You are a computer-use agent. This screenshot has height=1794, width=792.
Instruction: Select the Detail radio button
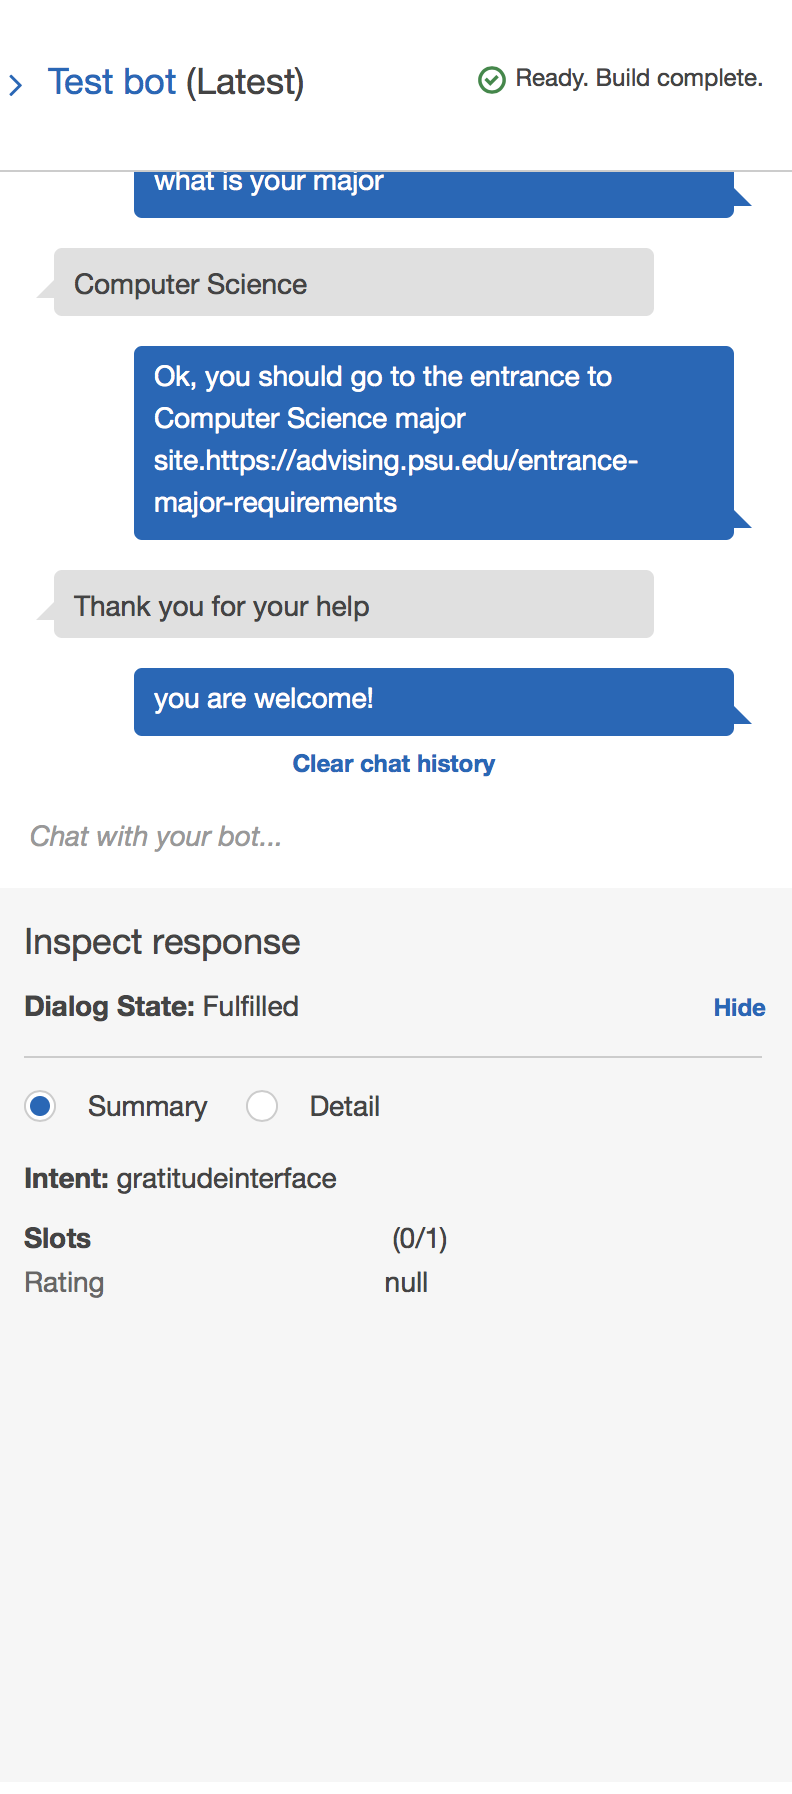[x=262, y=1106]
